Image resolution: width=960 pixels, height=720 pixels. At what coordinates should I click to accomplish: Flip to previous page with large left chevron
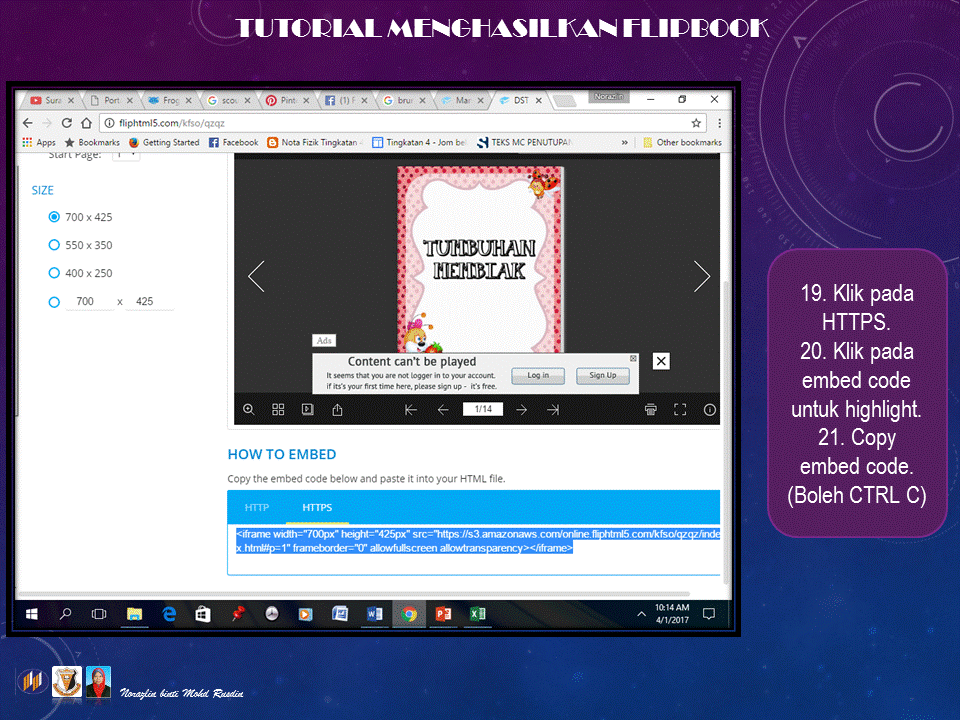257,276
